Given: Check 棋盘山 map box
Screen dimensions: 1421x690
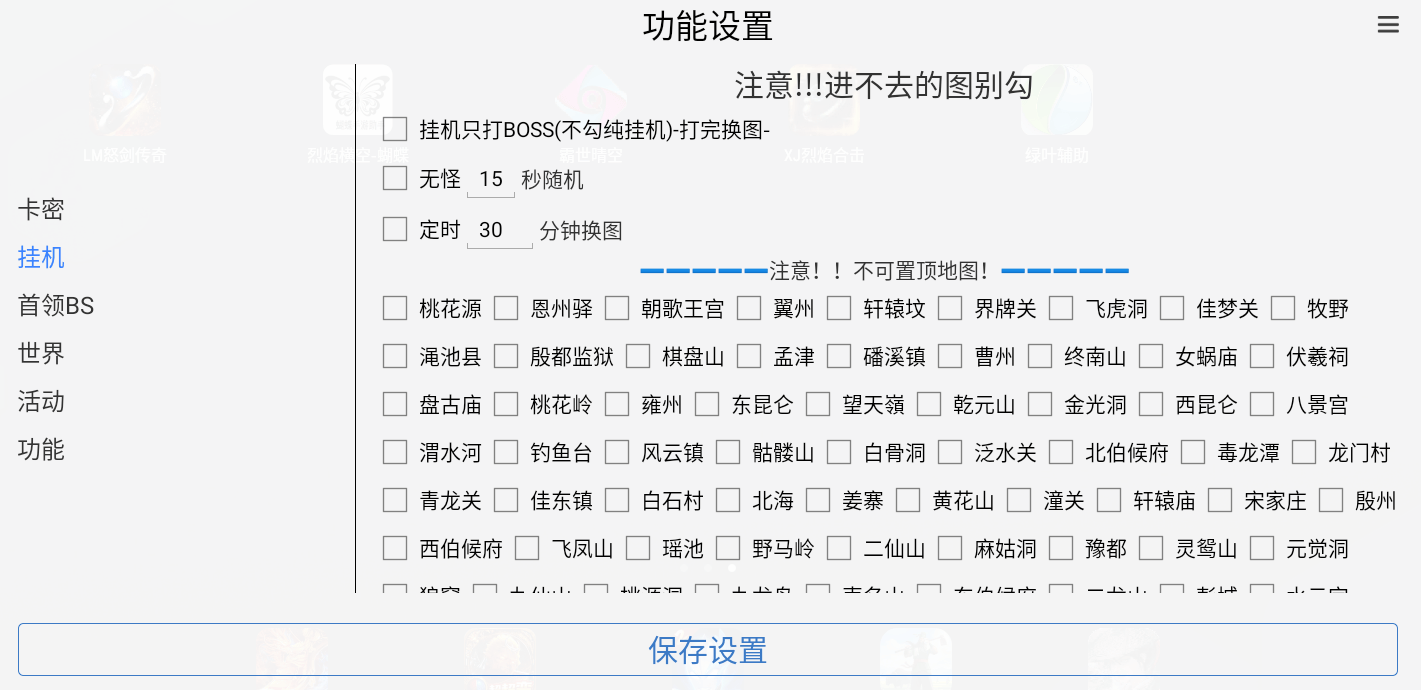Looking at the screenshot, I should pyautogui.click(x=638, y=356).
